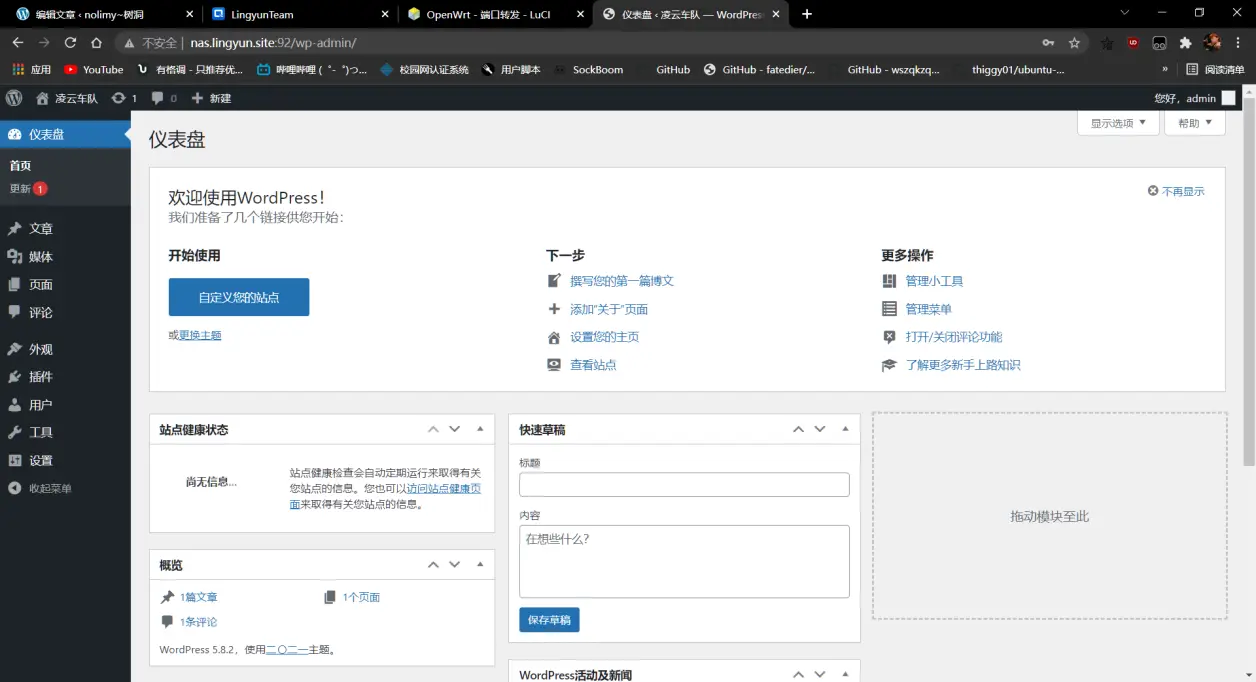Open 1条评论 link in 概览
Screen dimensions: 1256x682
point(198,622)
